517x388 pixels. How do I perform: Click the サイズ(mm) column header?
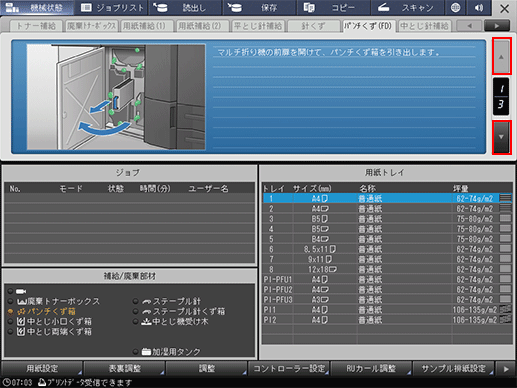[x=312, y=189]
